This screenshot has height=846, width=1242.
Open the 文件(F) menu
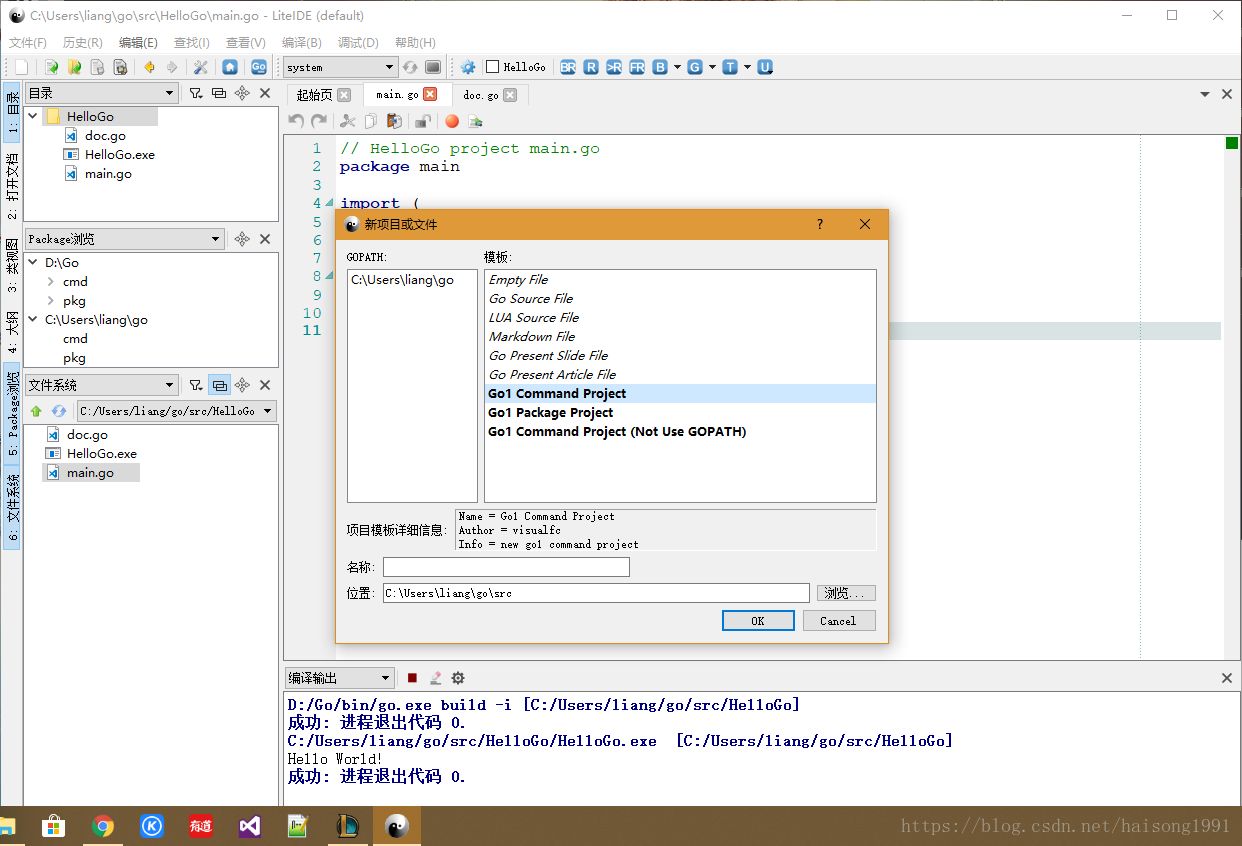click(28, 43)
